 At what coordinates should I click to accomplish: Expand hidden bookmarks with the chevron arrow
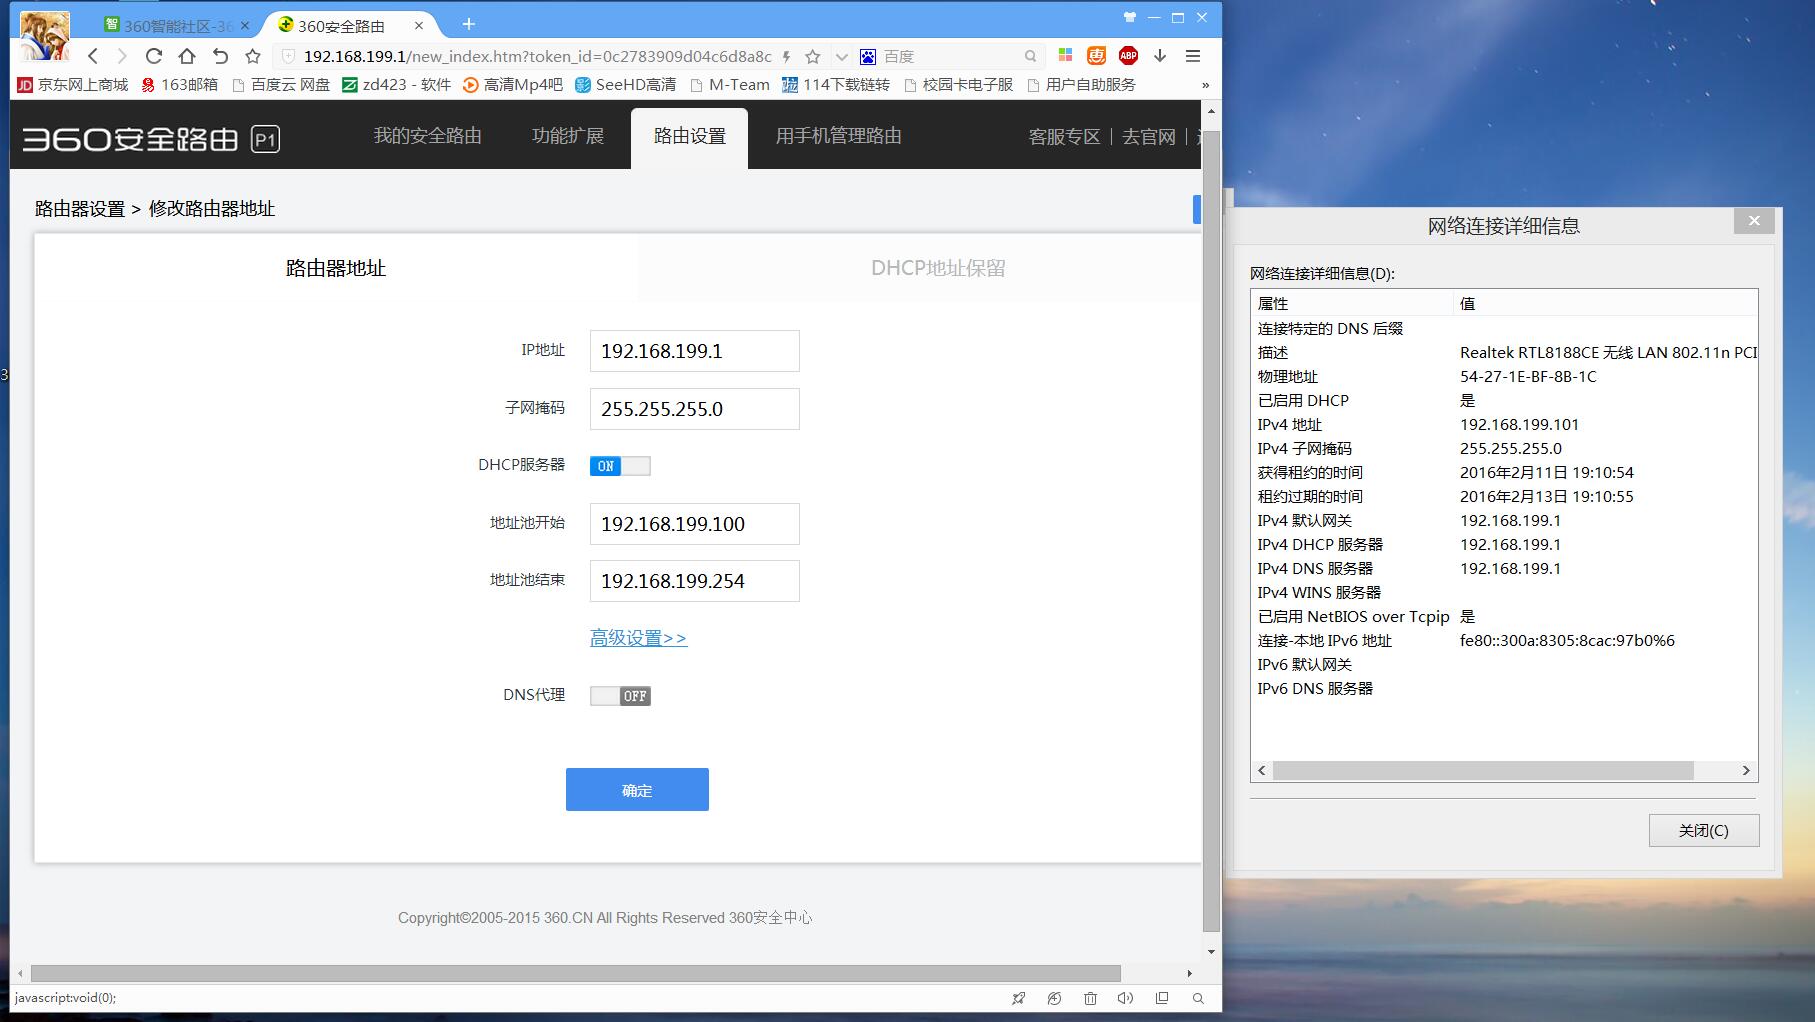click(x=1205, y=85)
